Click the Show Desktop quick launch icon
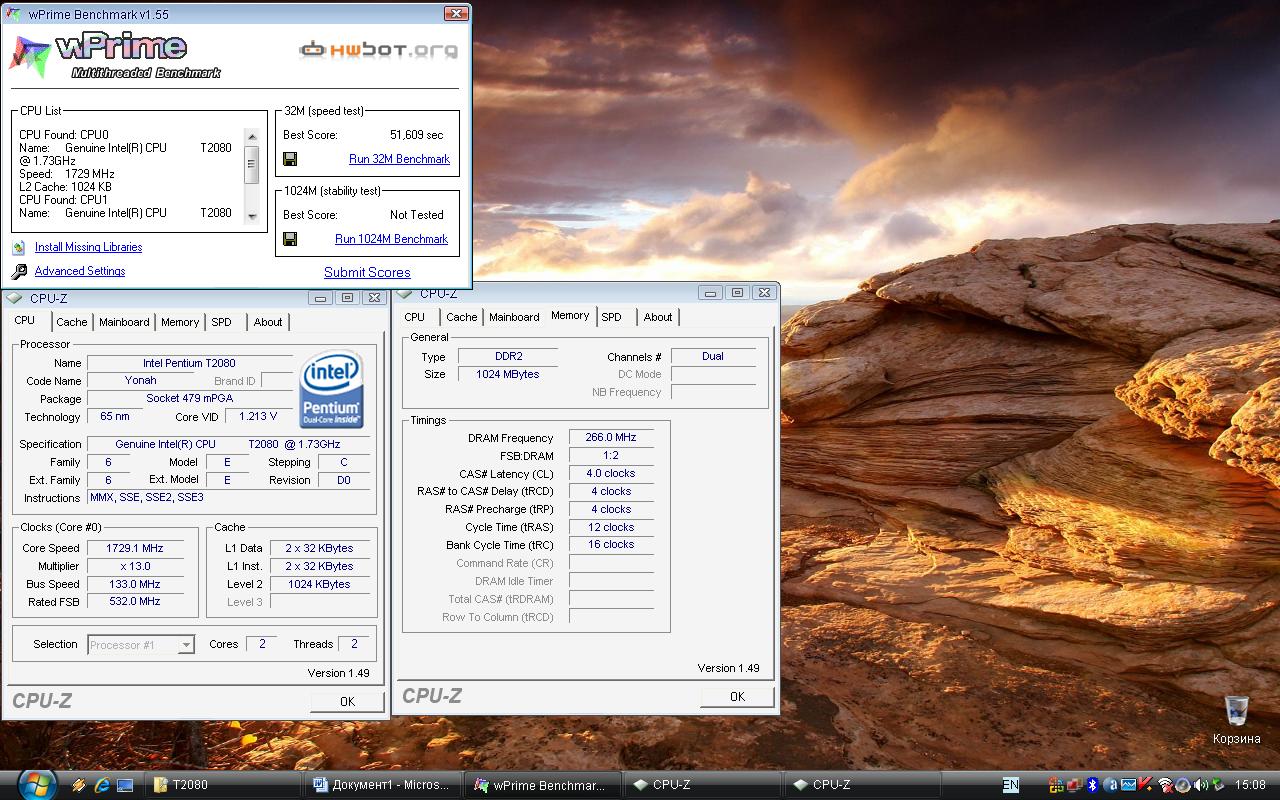This screenshot has width=1280, height=800. pyautogui.click(x=124, y=785)
